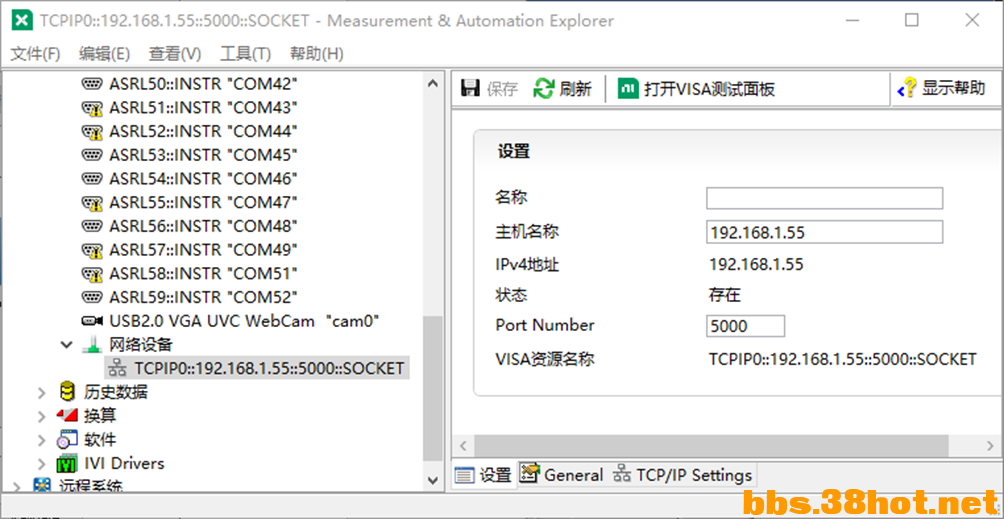This screenshot has height=519, width=1004.
Task: Open the 查看(V) menu
Action: (175, 54)
